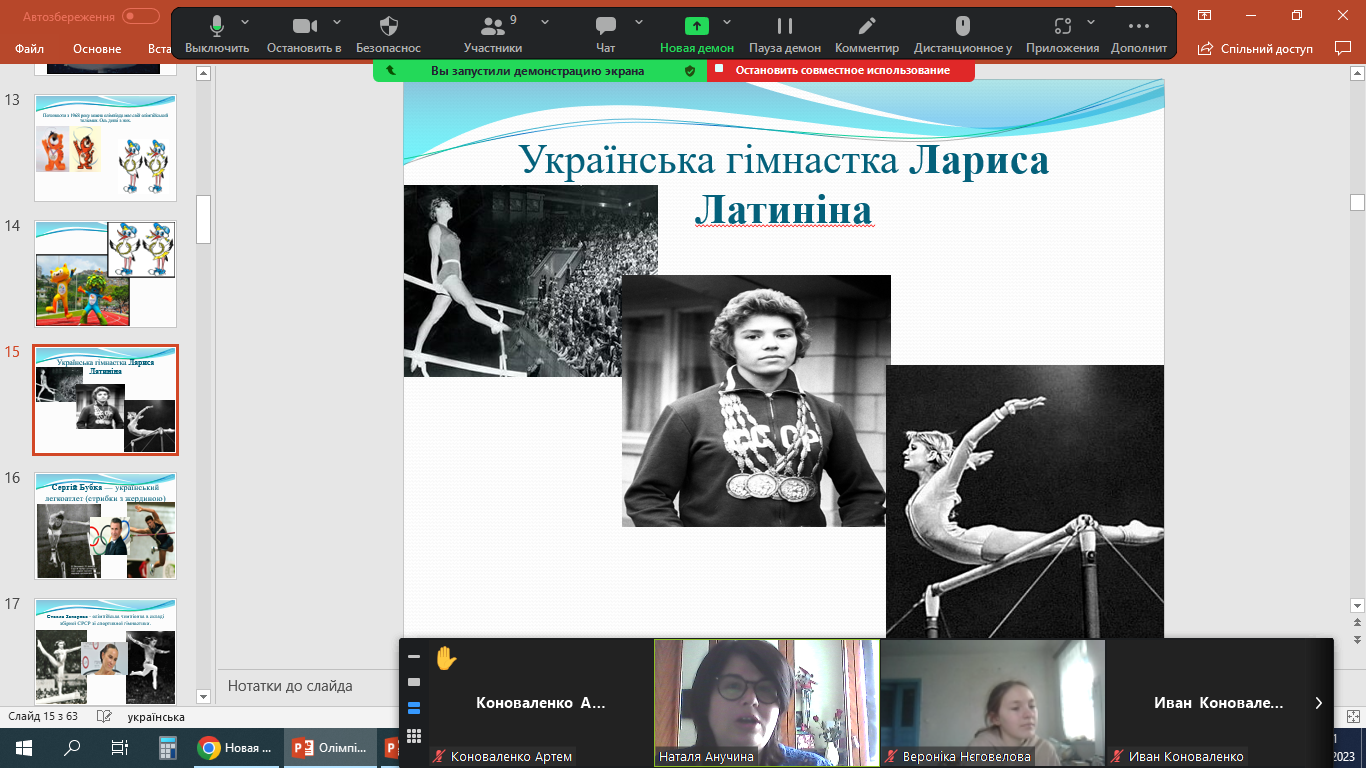
Task: Open the Основне ribbon tab
Action: pos(97,48)
